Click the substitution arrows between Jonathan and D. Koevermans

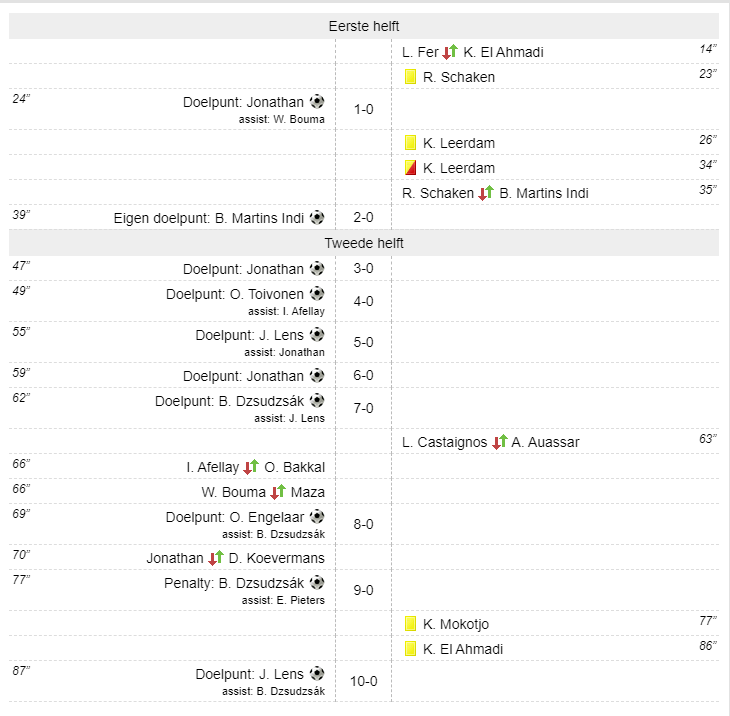[x=216, y=557]
